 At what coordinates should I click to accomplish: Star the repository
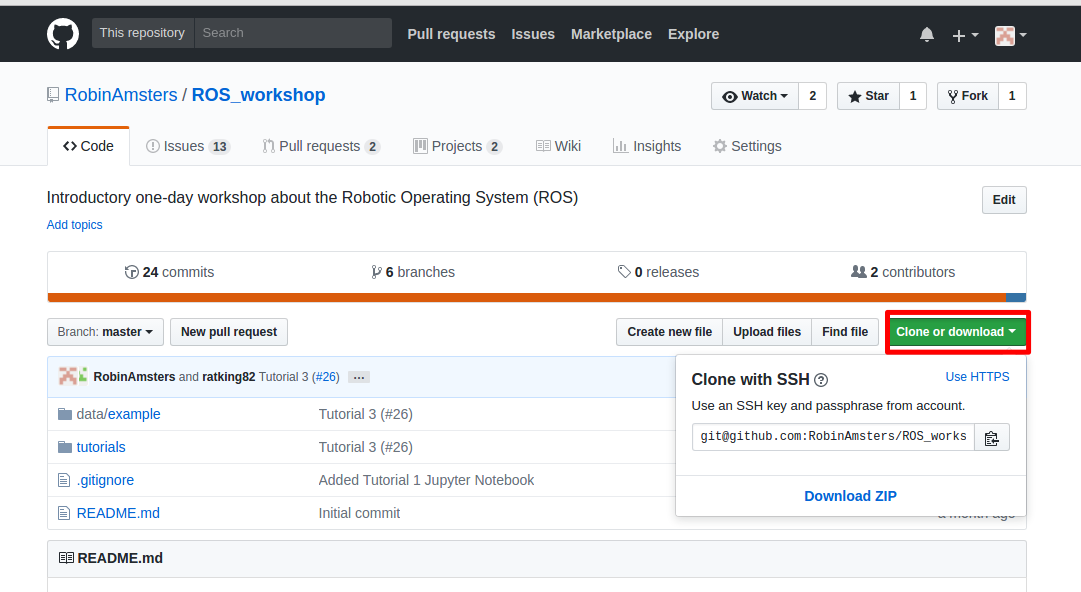[868, 96]
